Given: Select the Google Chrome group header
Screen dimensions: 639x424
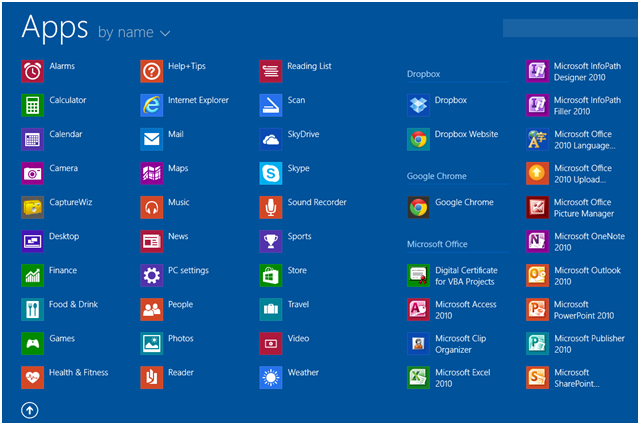Looking at the screenshot, I should pos(436,176).
